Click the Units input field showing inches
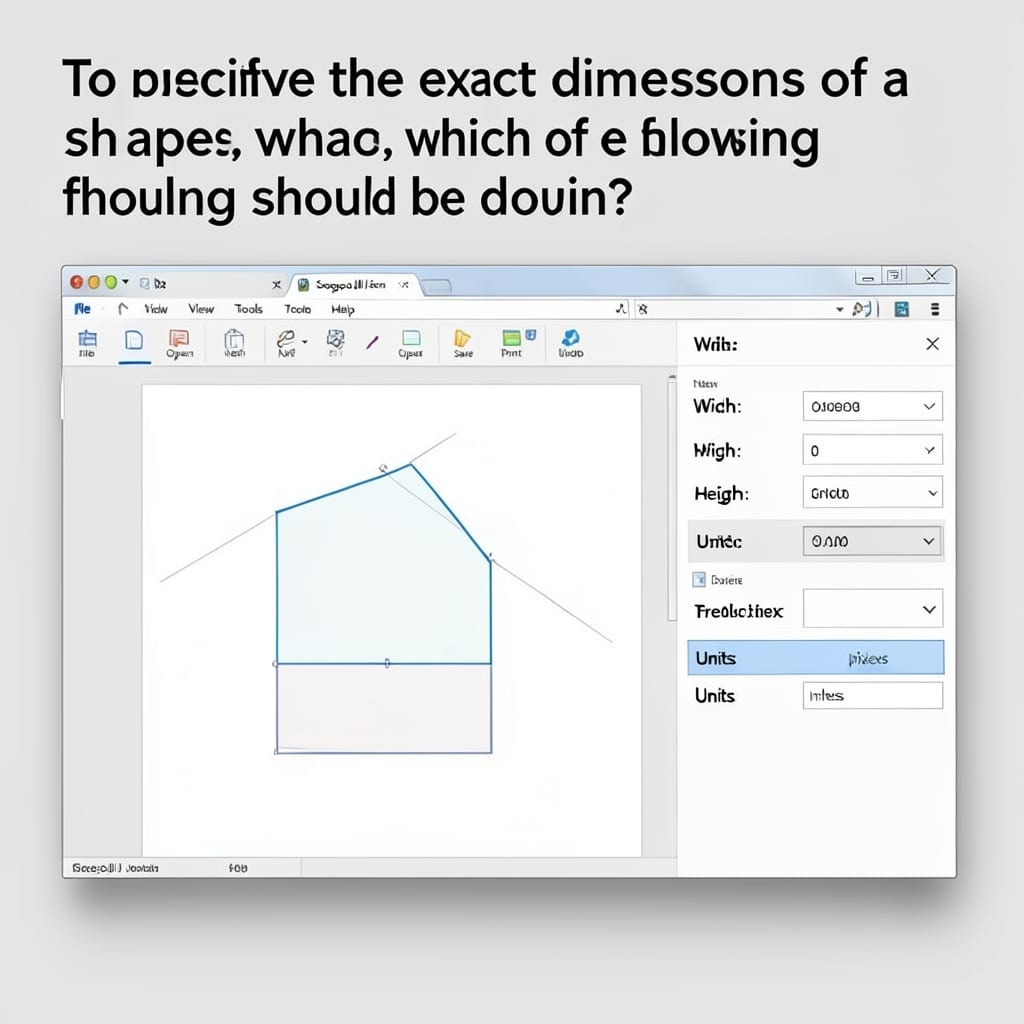This screenshot has width=1024, height=1024. click(x=872, y=696)
